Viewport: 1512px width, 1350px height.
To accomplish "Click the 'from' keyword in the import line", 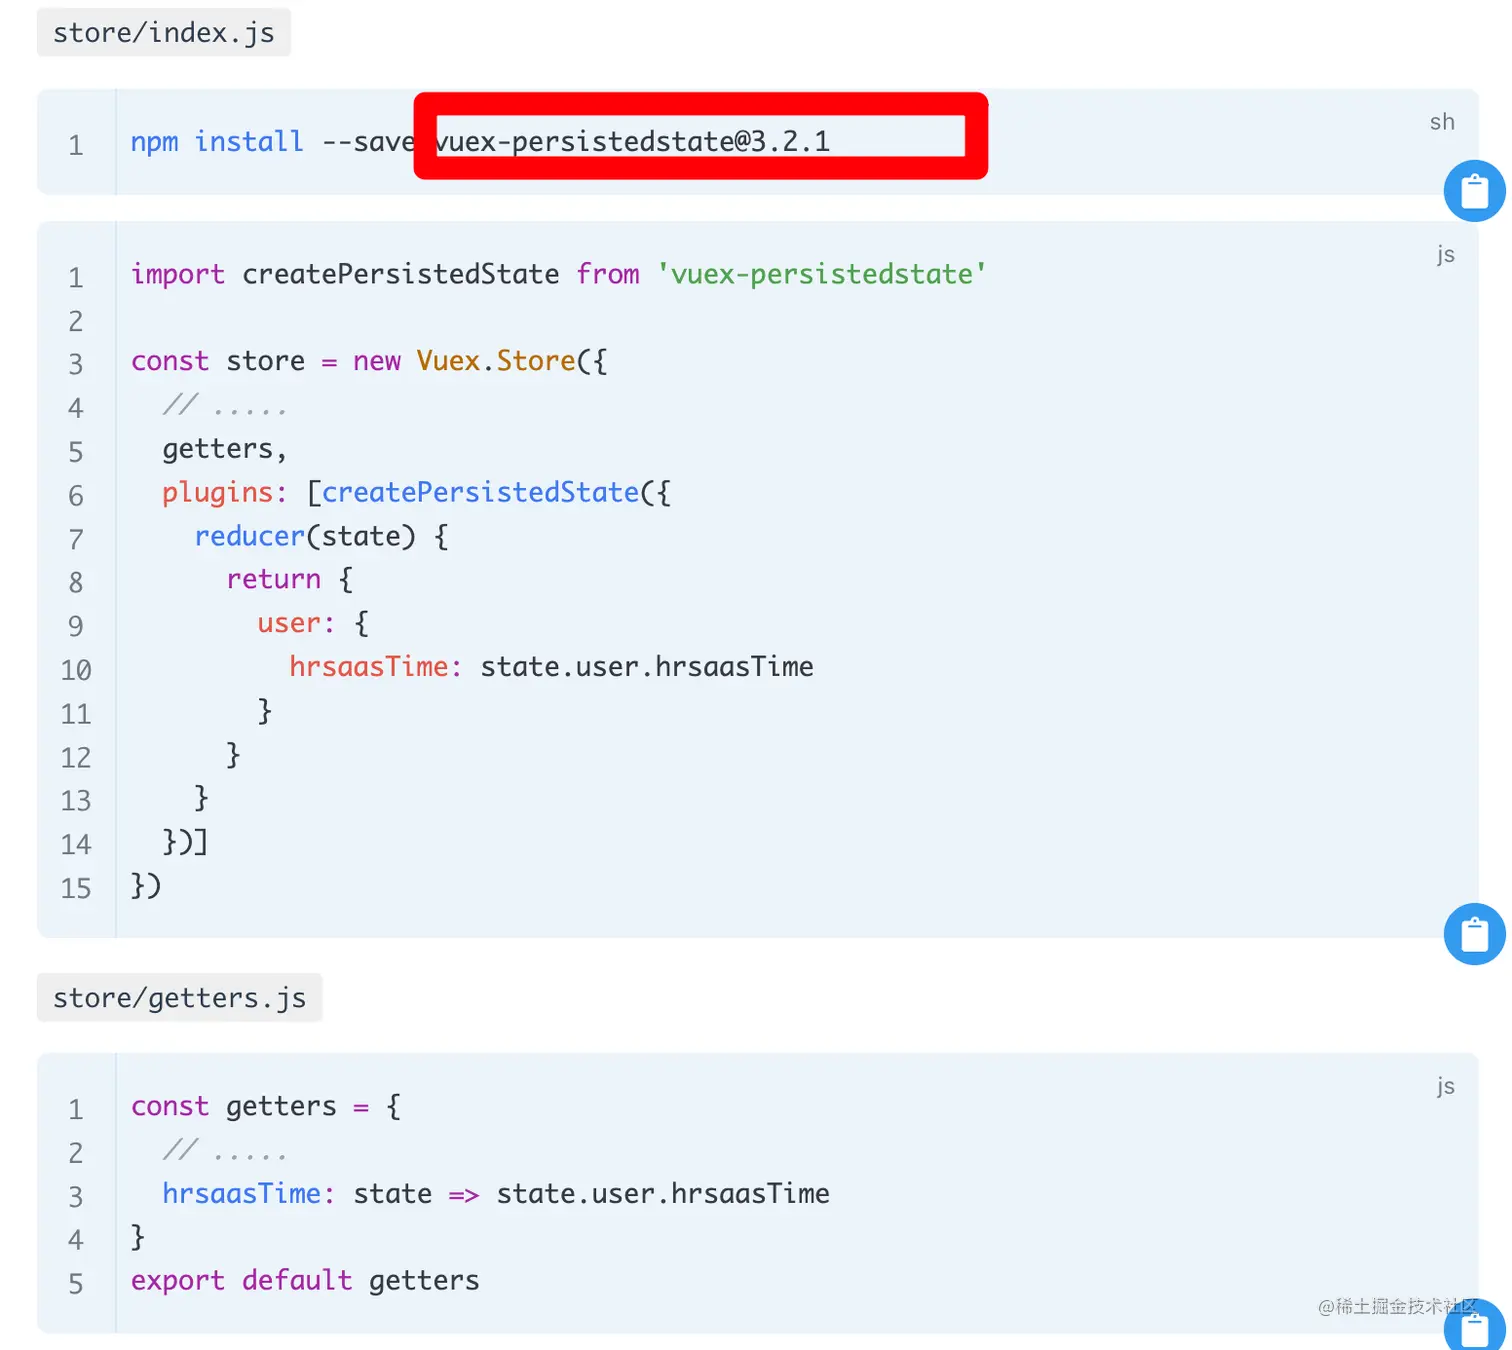I will point(608,274).
